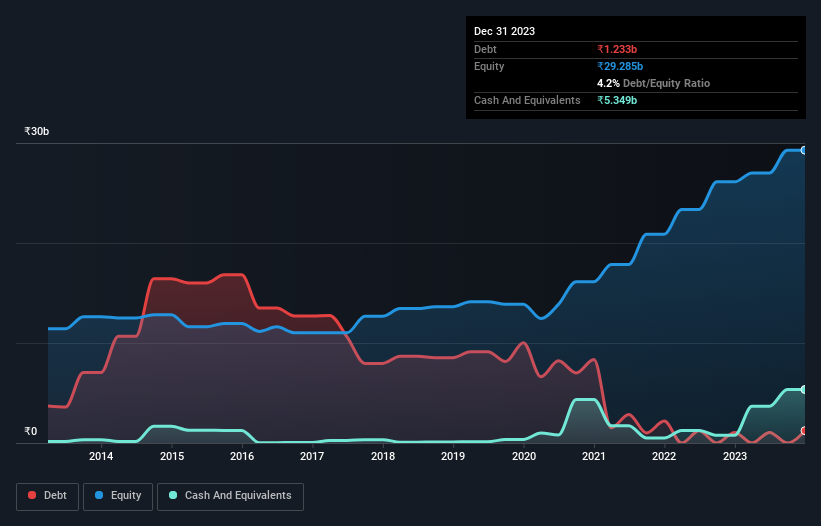Click the Dec 31 2023 tooltip date
Viewport: 821px width, 526px height.
click(504, 31)
